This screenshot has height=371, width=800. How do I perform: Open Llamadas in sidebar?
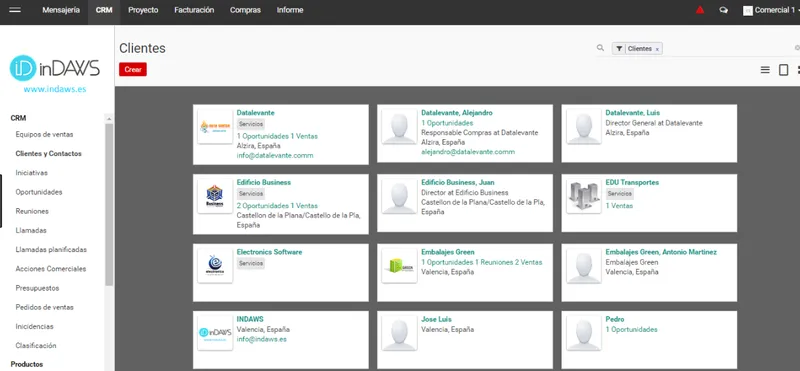pos(31,231)
